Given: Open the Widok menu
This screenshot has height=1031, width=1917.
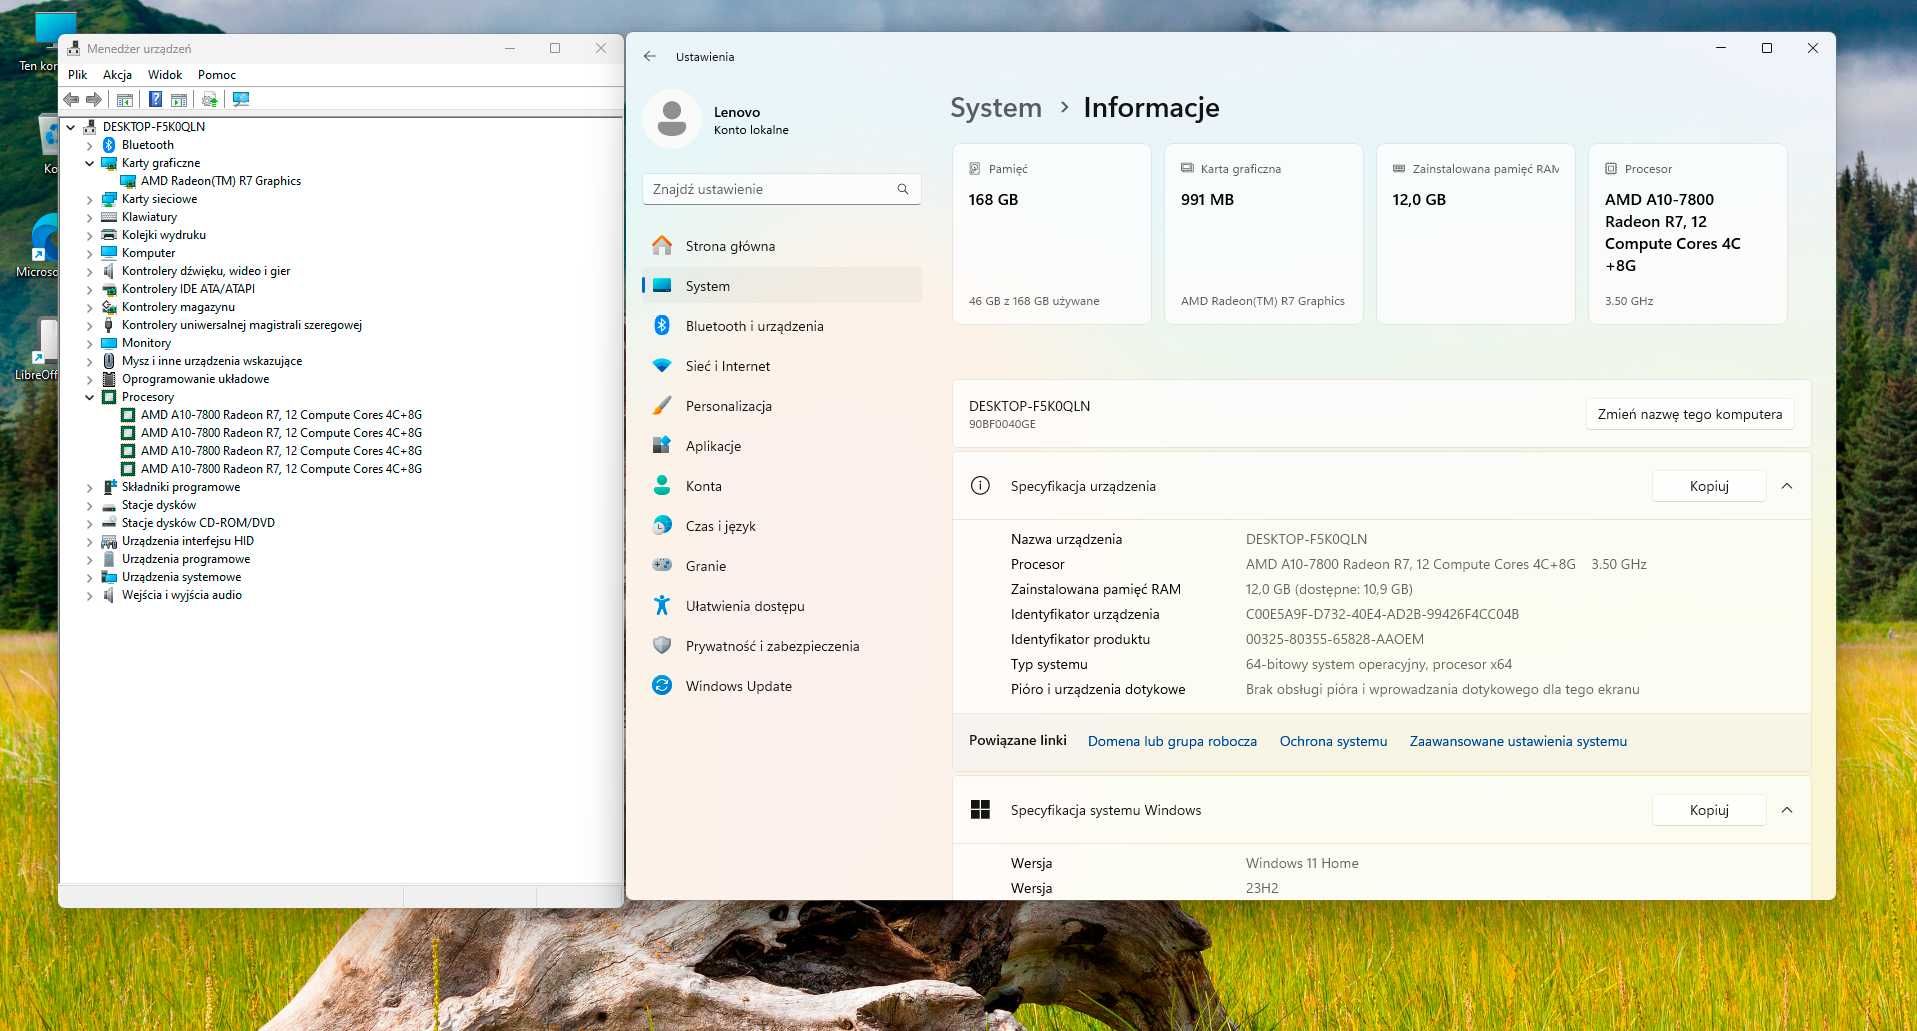Looking at the screenshot, I should click(x=165, y=75).
